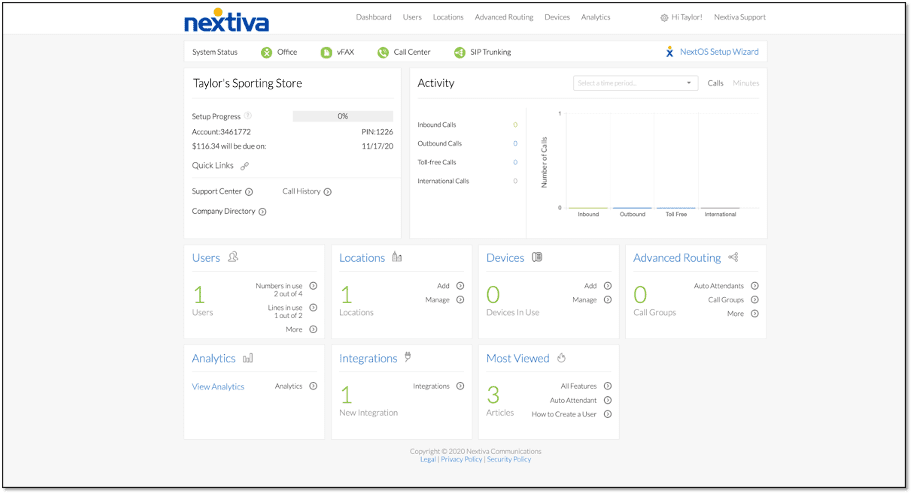912x494 pixels.
Task: Open the Select a time period dropdown
Action: pos(635,83)
